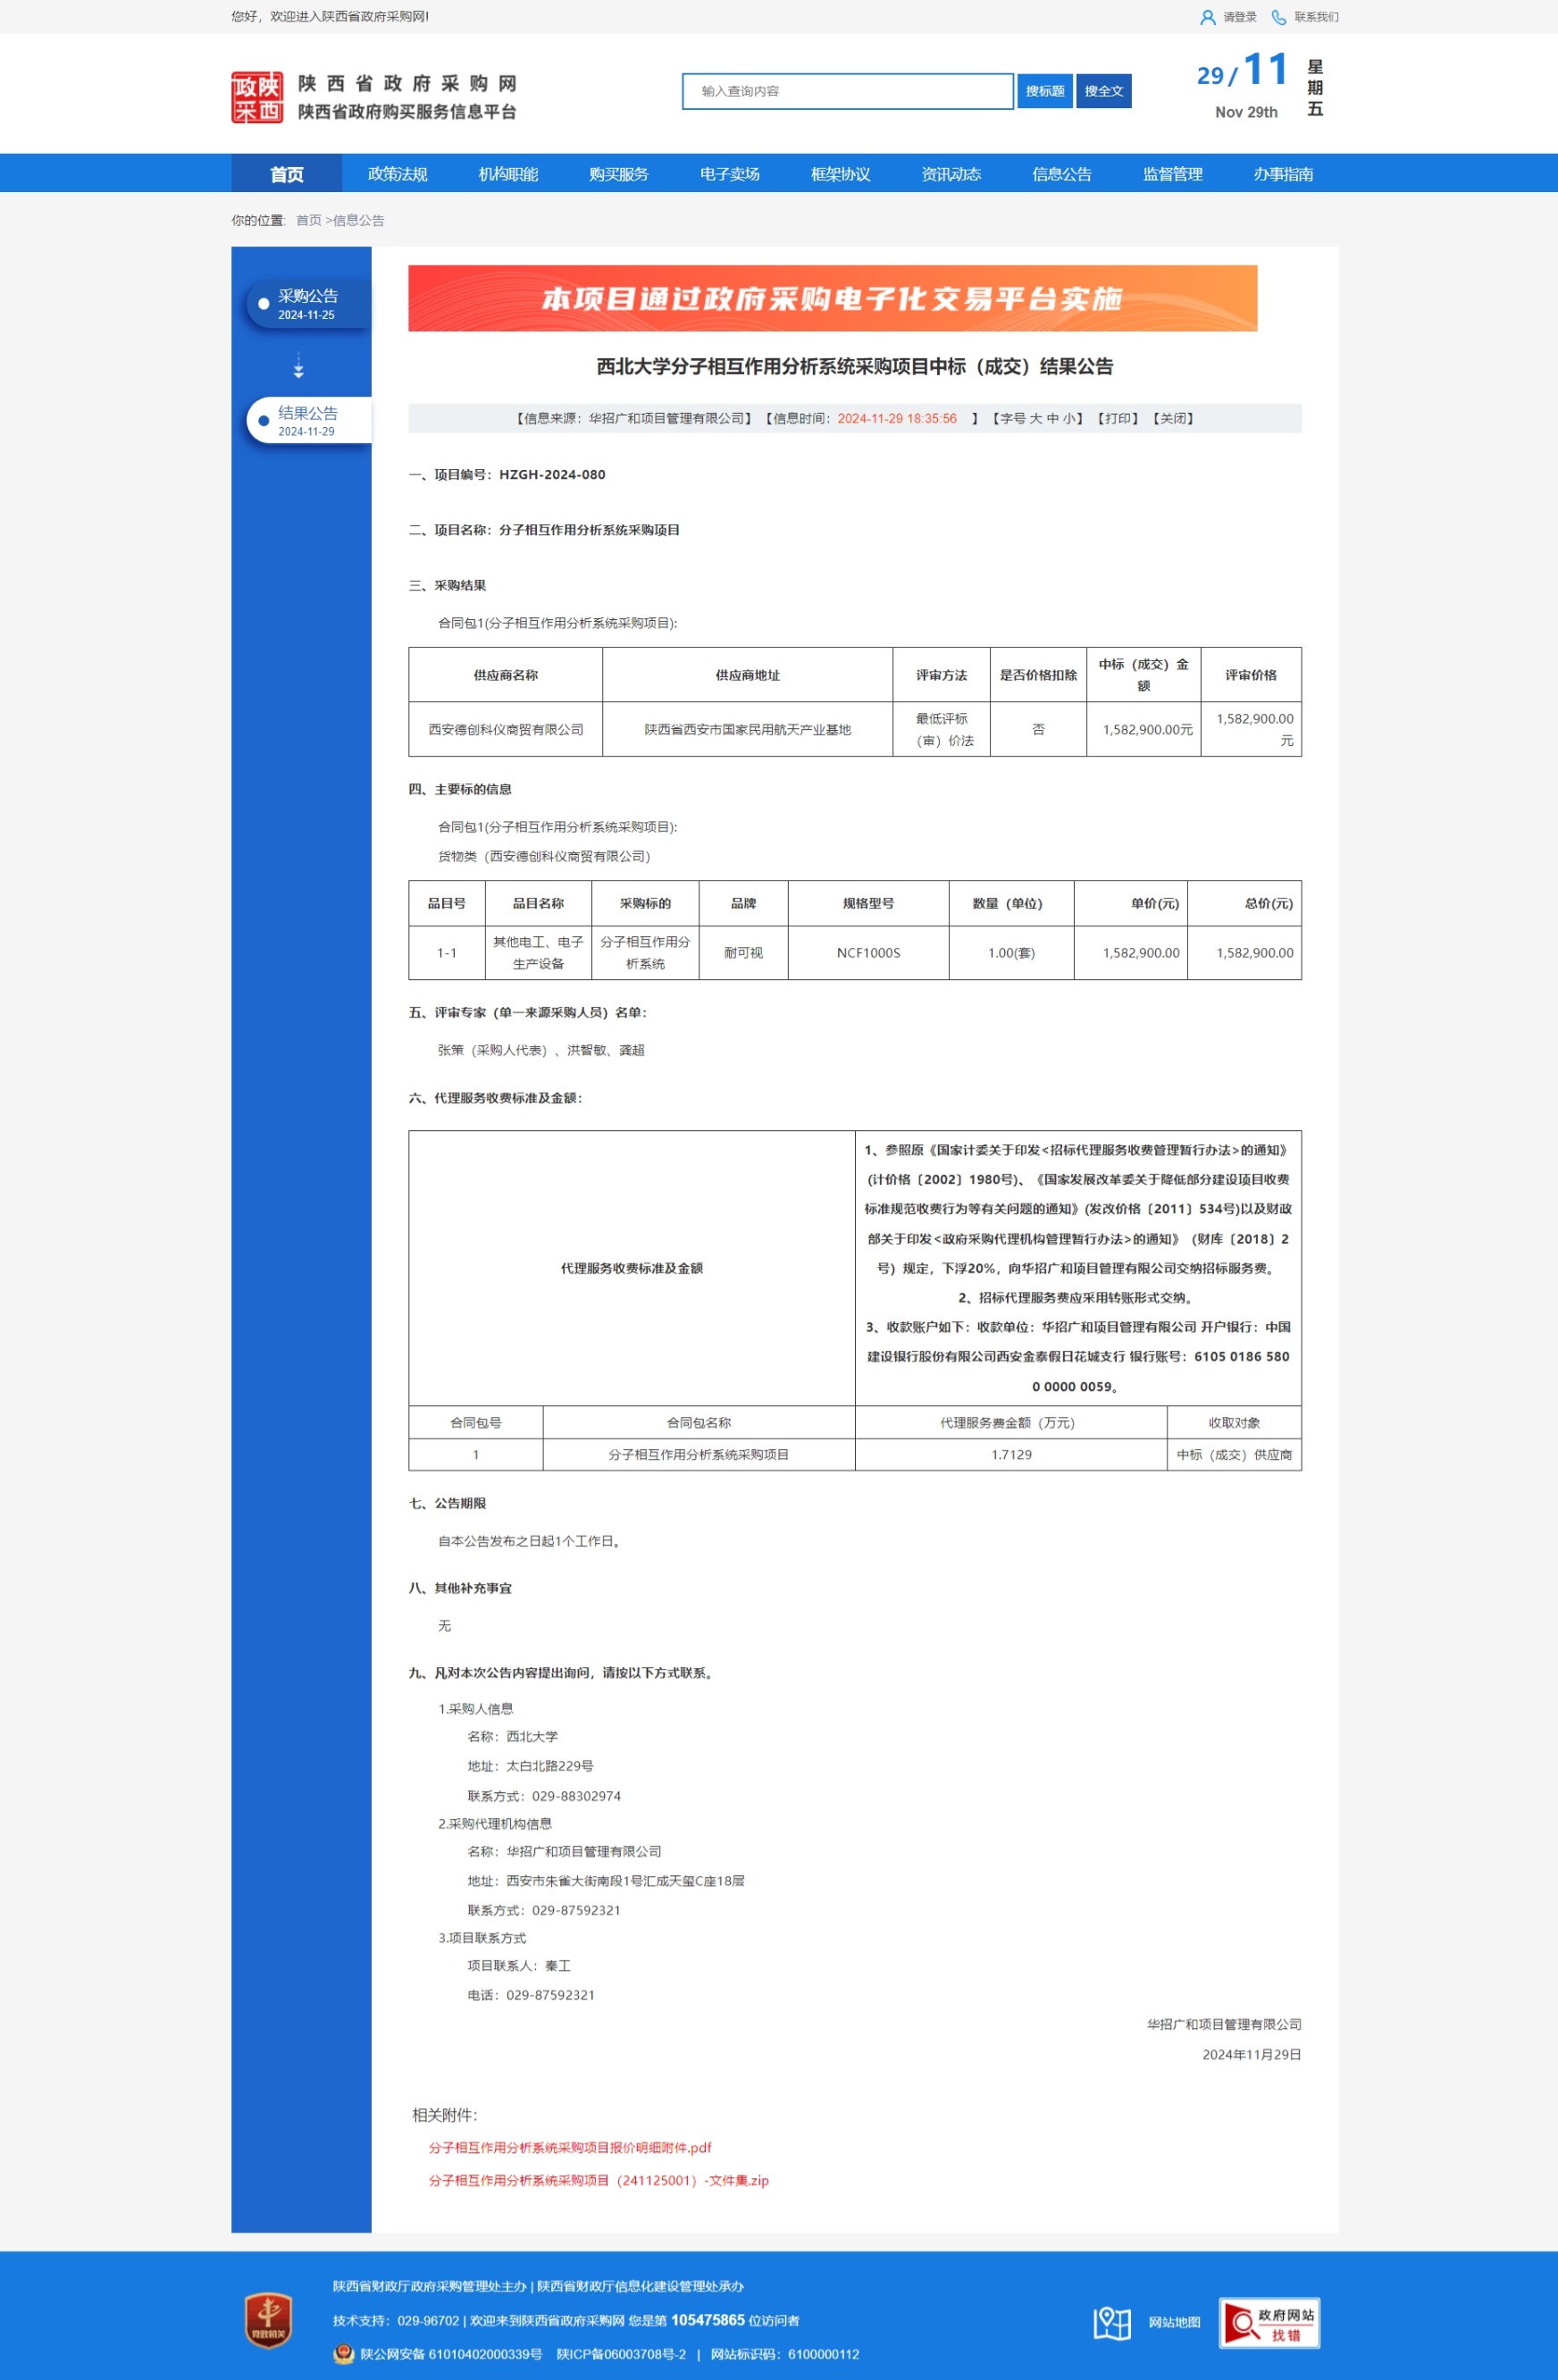Download the 报价明细附件.pdf attachment

[x=569, y=2147]
